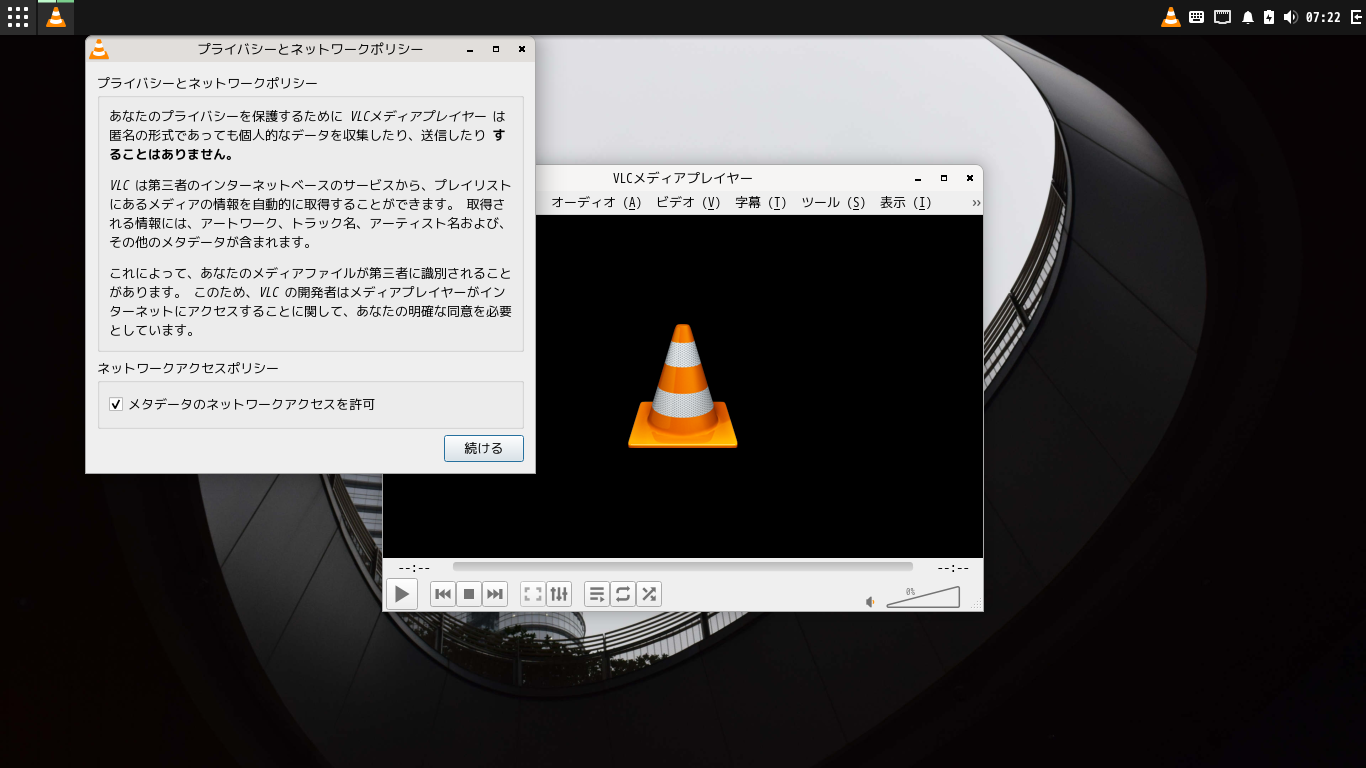This screenshot has height=768, width=1366.
Task: Toggle fullscreen video mode in VLC
Action: tap(533, 594)
